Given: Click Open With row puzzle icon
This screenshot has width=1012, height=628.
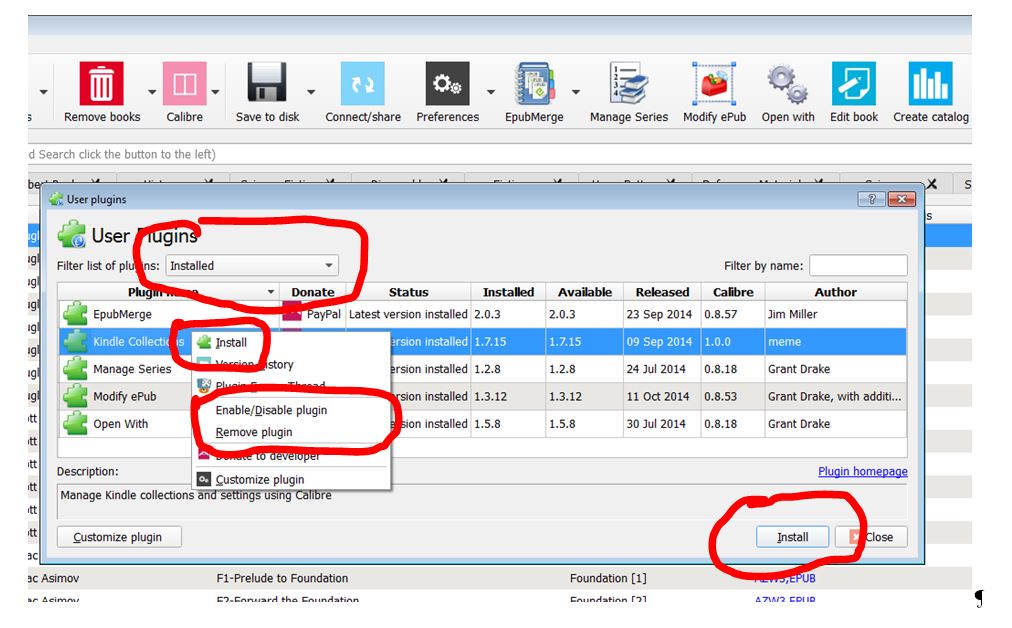Looking at the screenshot, I should click(x=75, y=423).
